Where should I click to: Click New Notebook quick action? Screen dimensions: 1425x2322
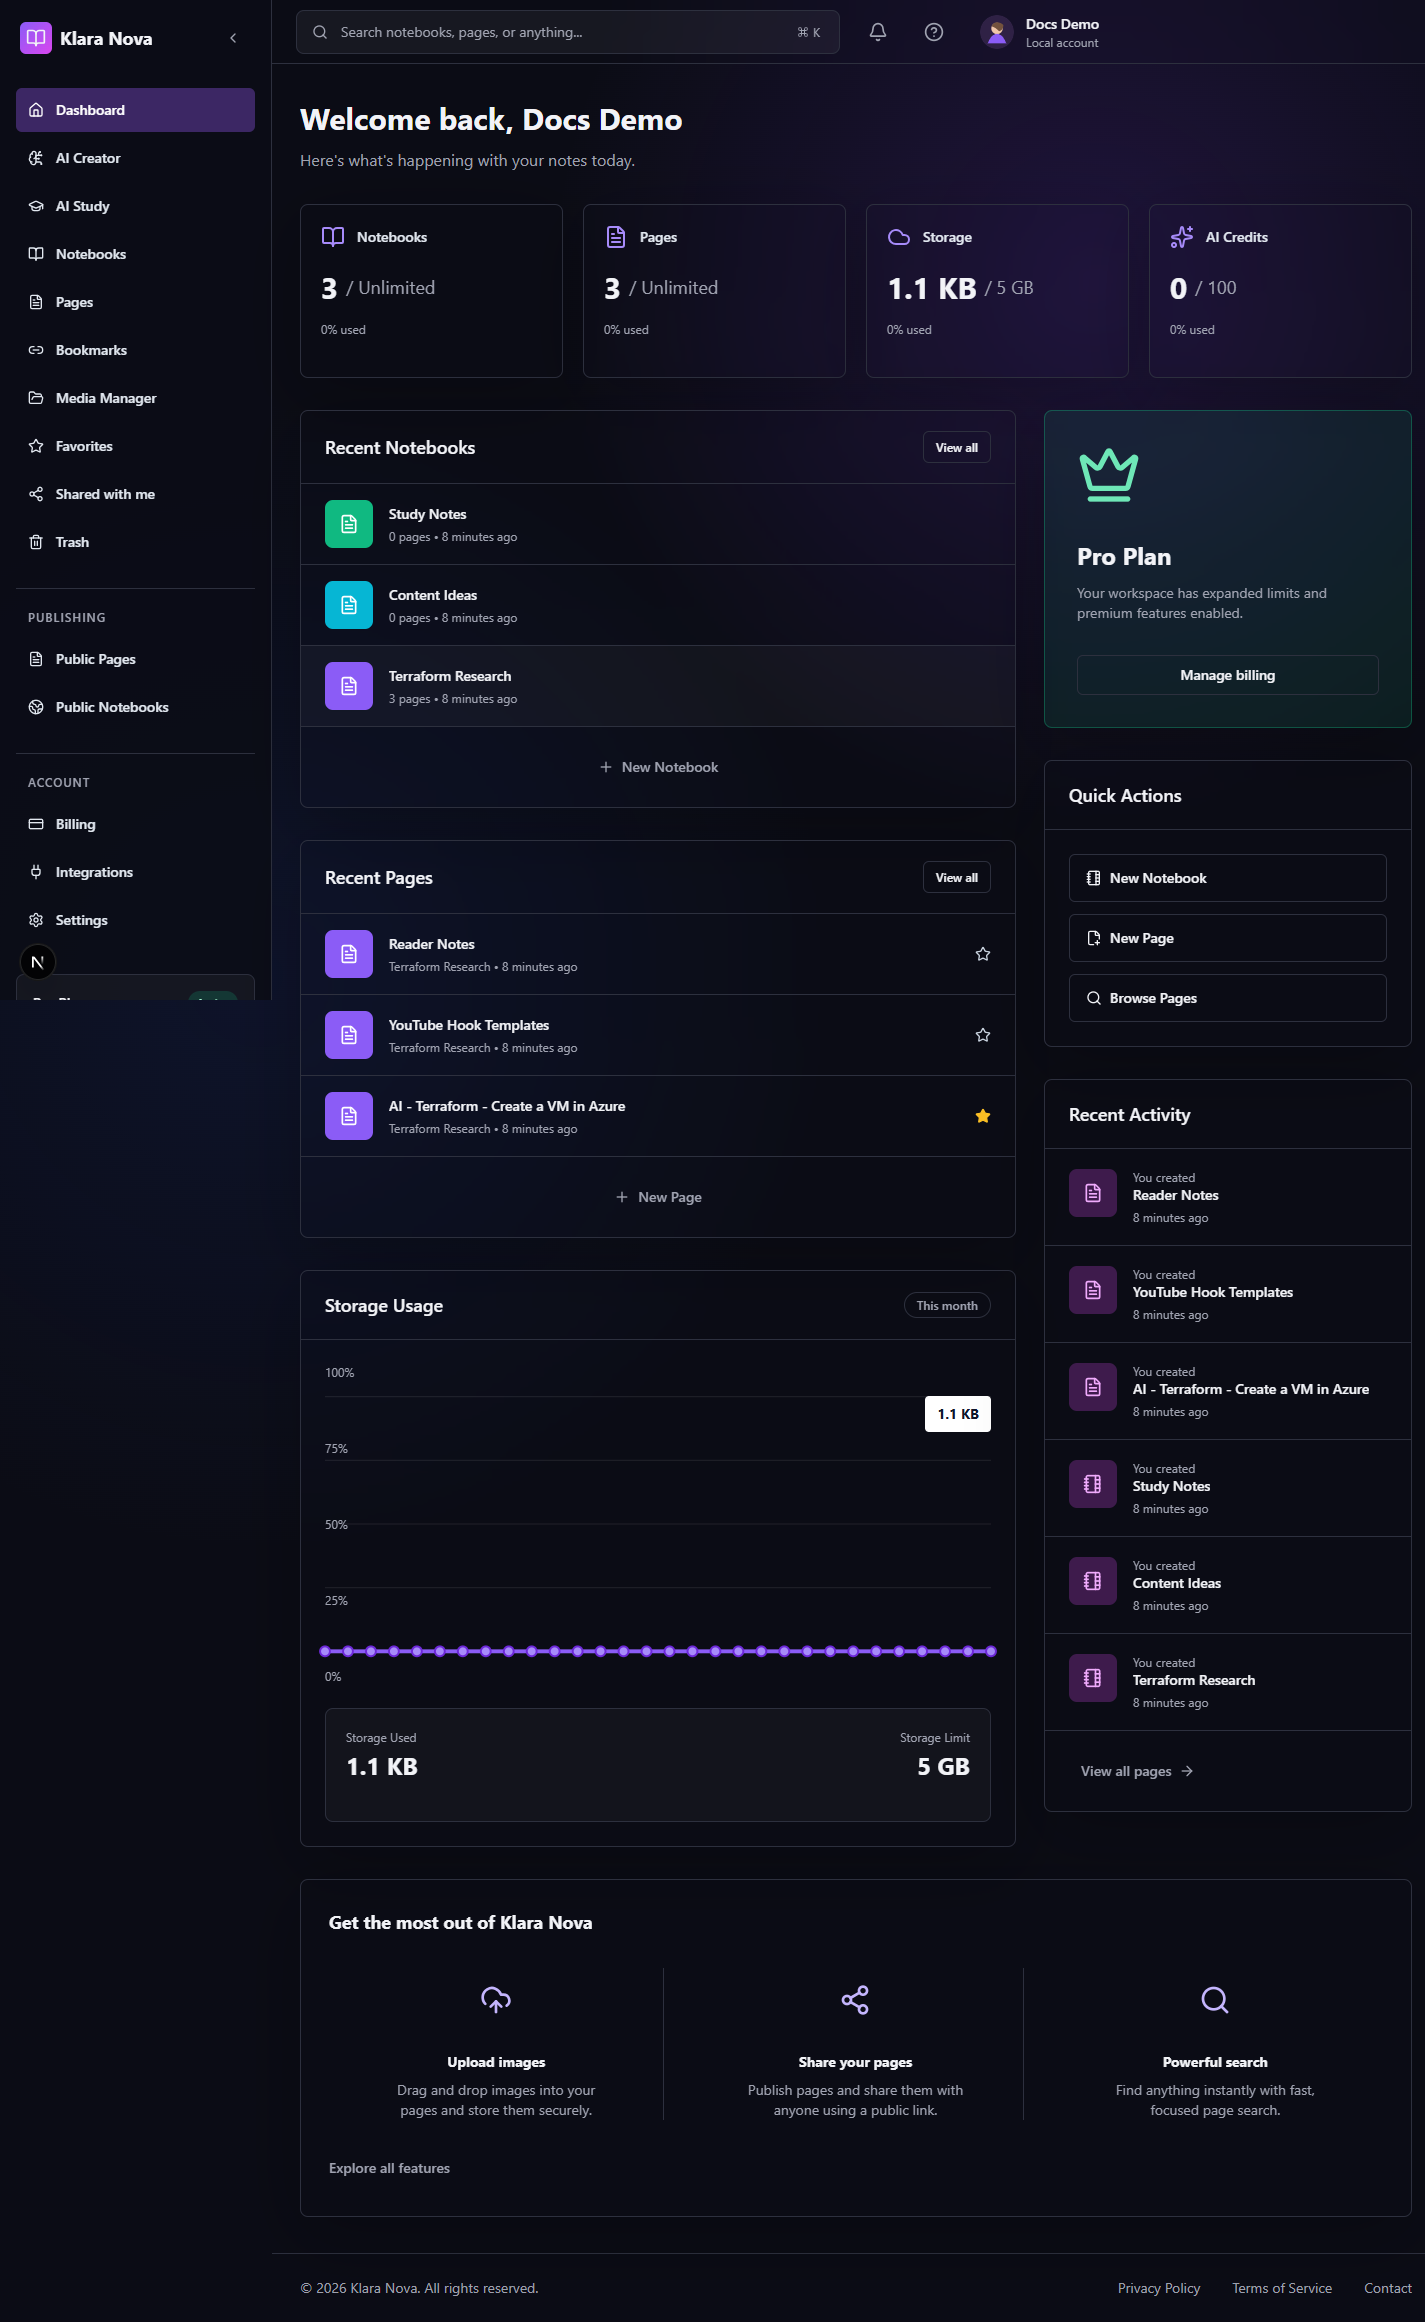1228,878
